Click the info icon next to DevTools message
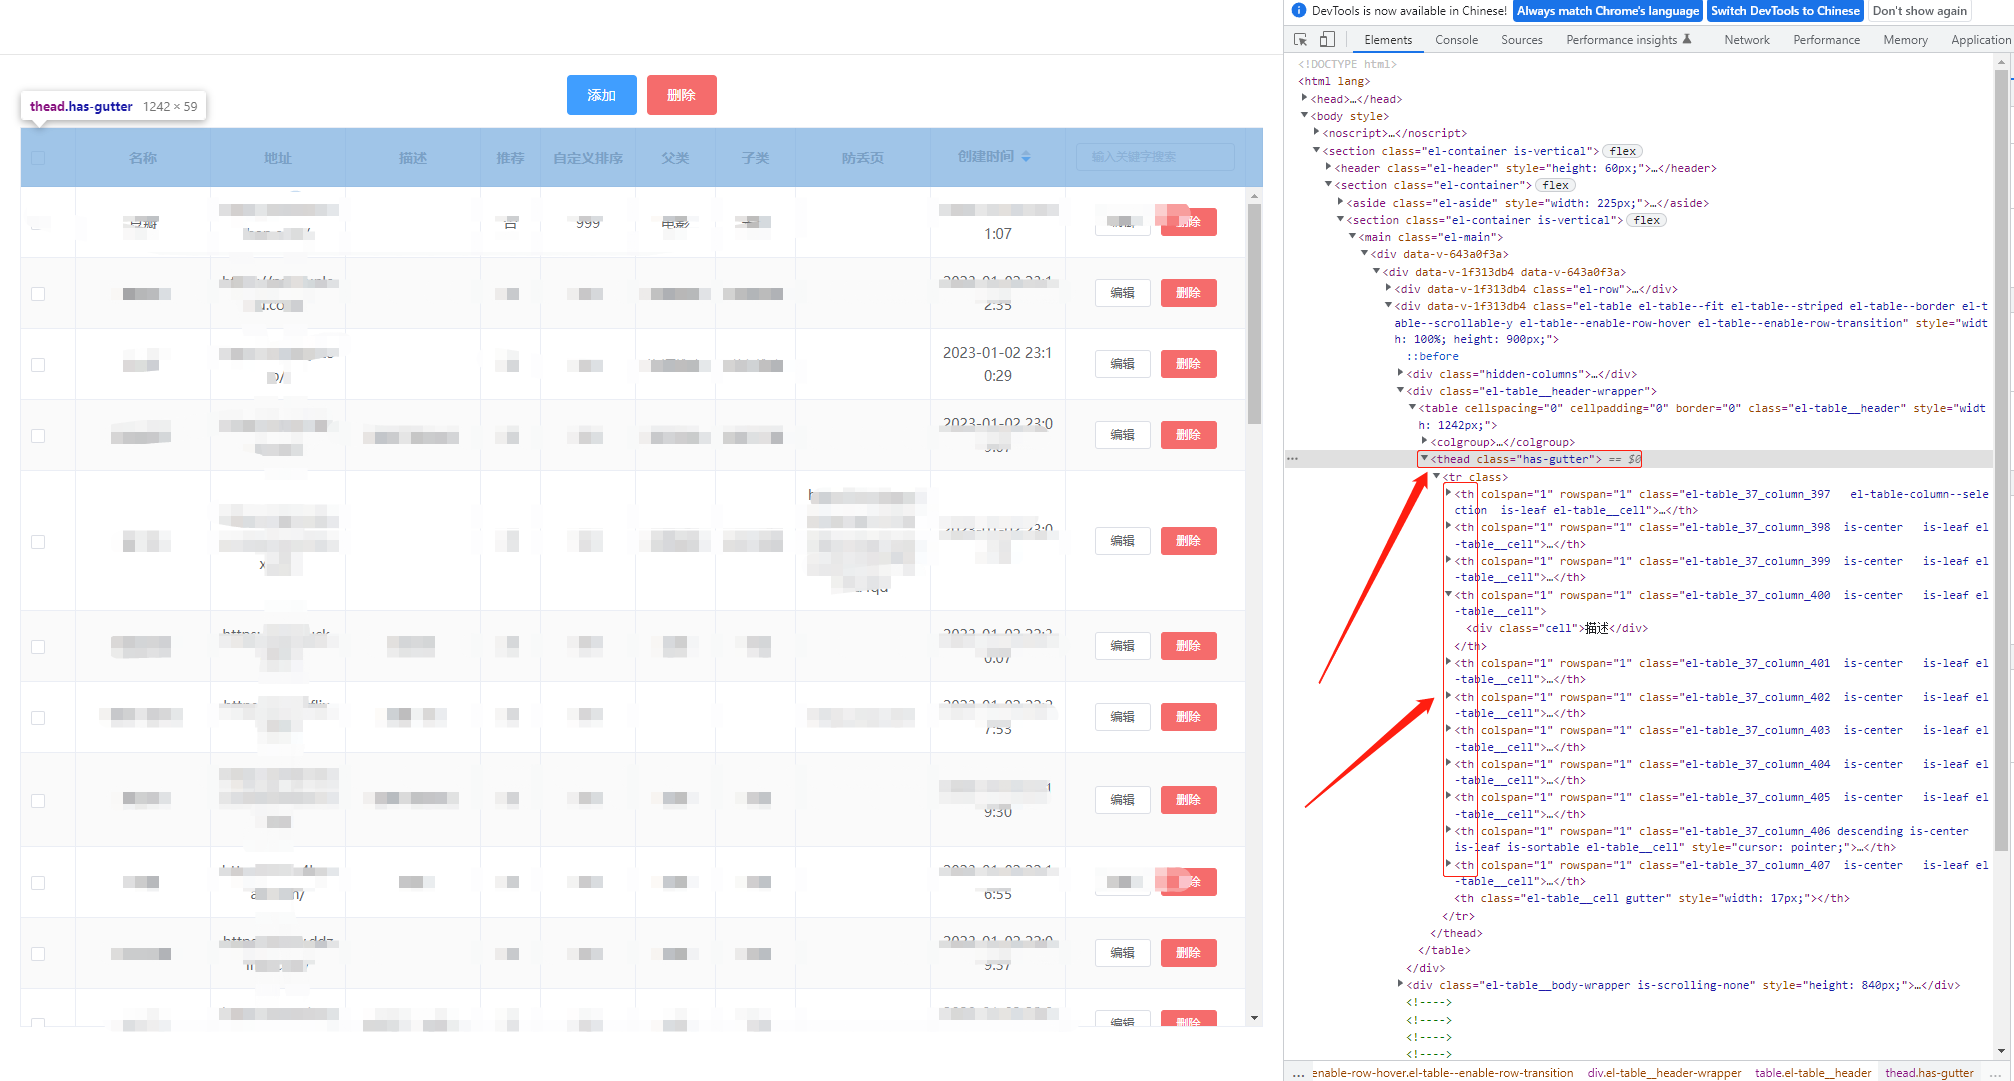The image size is (2014, 1081). click(1298, 10)
